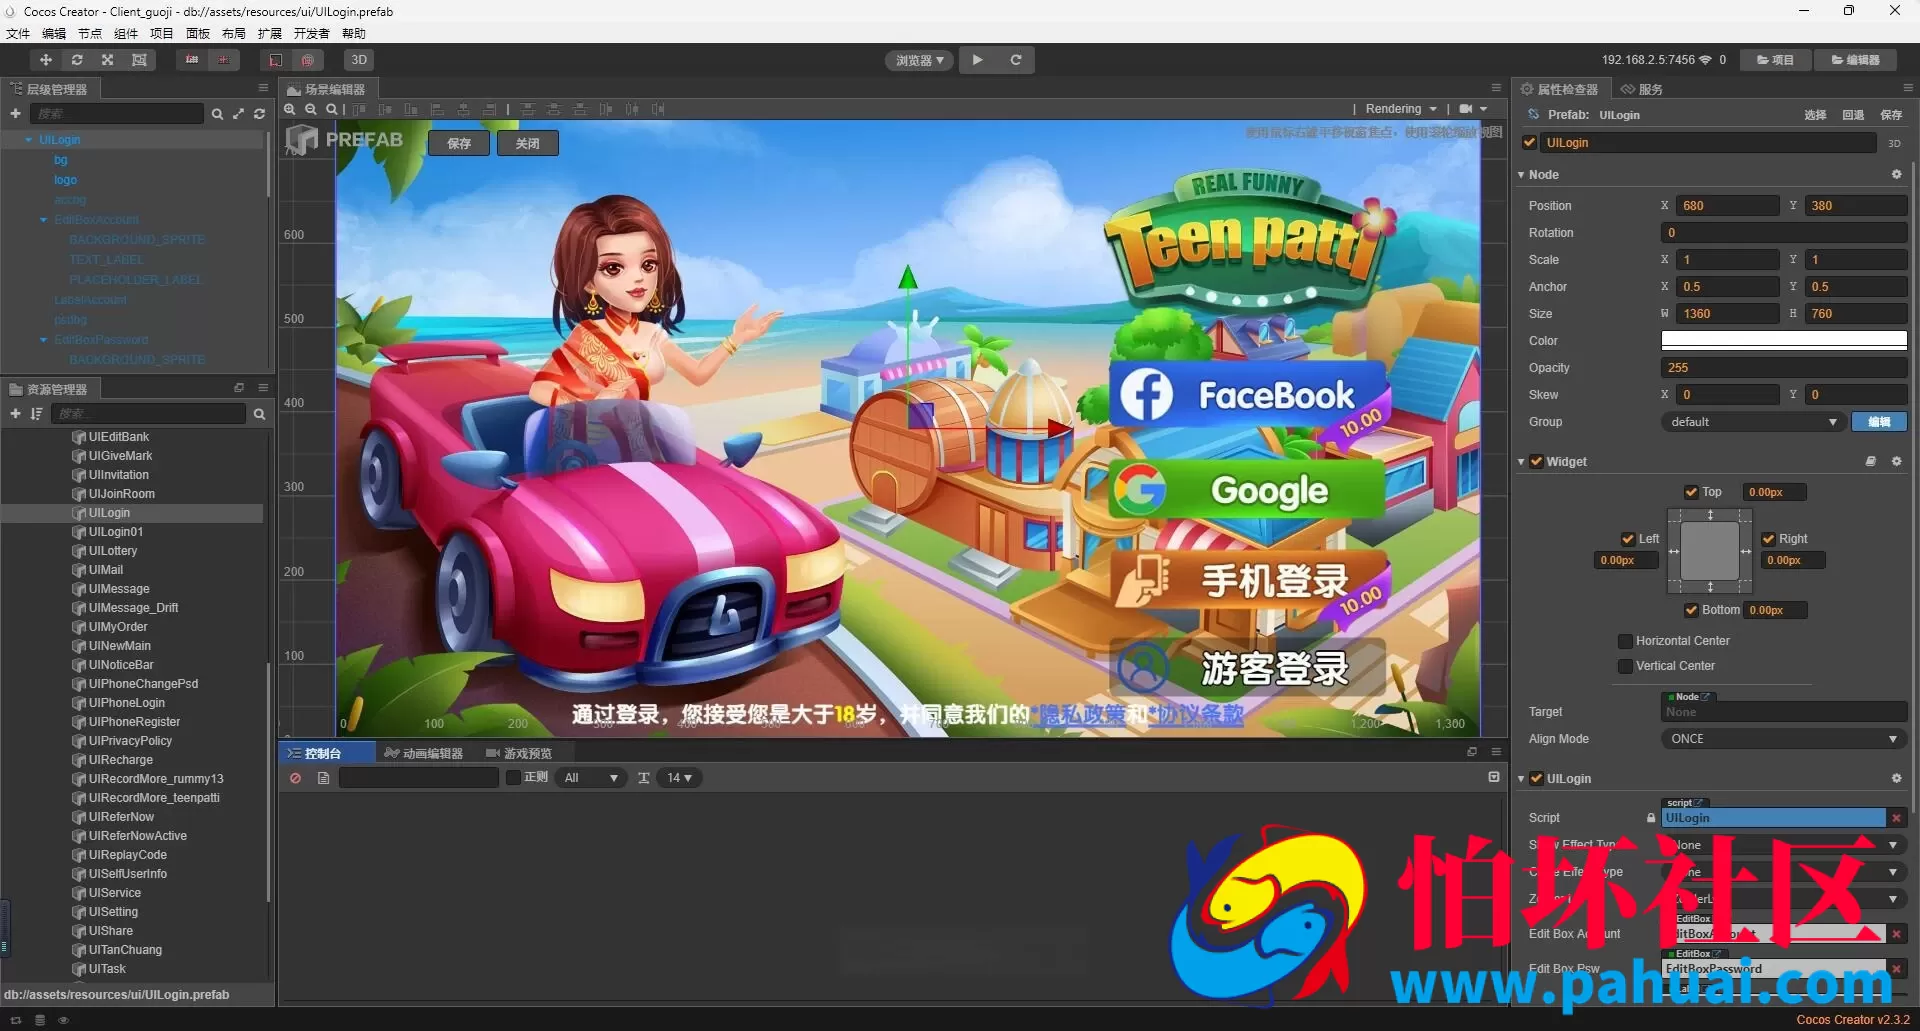Open the console panel menu icon

(1496, 752)
